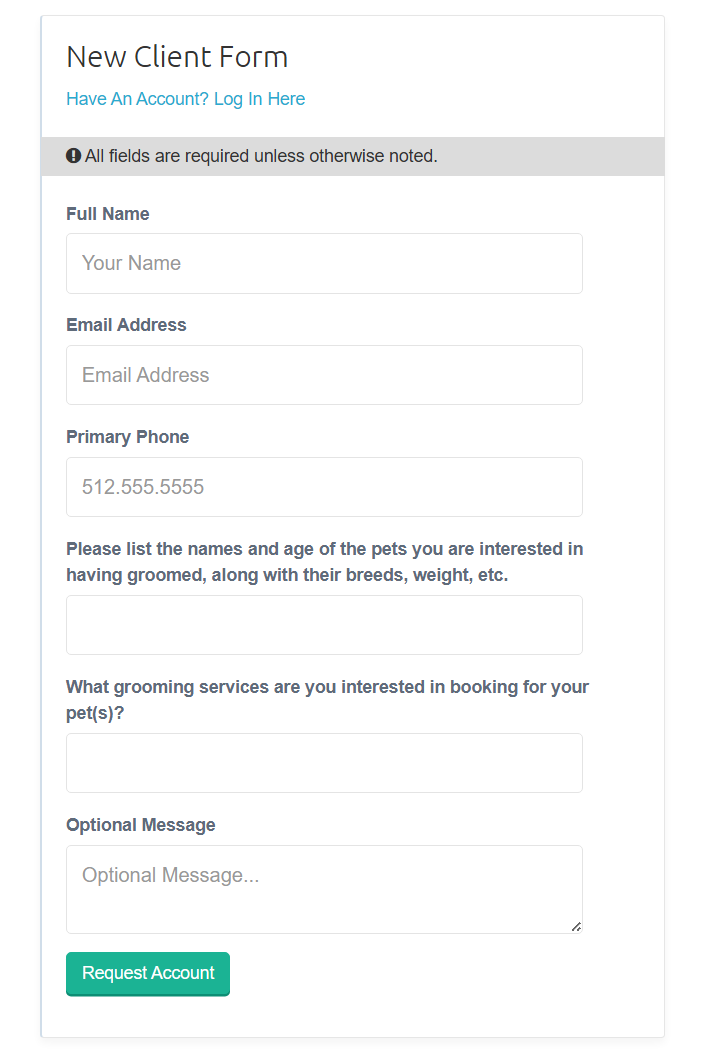Grab the textarea resize handle corner

[576, 927]
